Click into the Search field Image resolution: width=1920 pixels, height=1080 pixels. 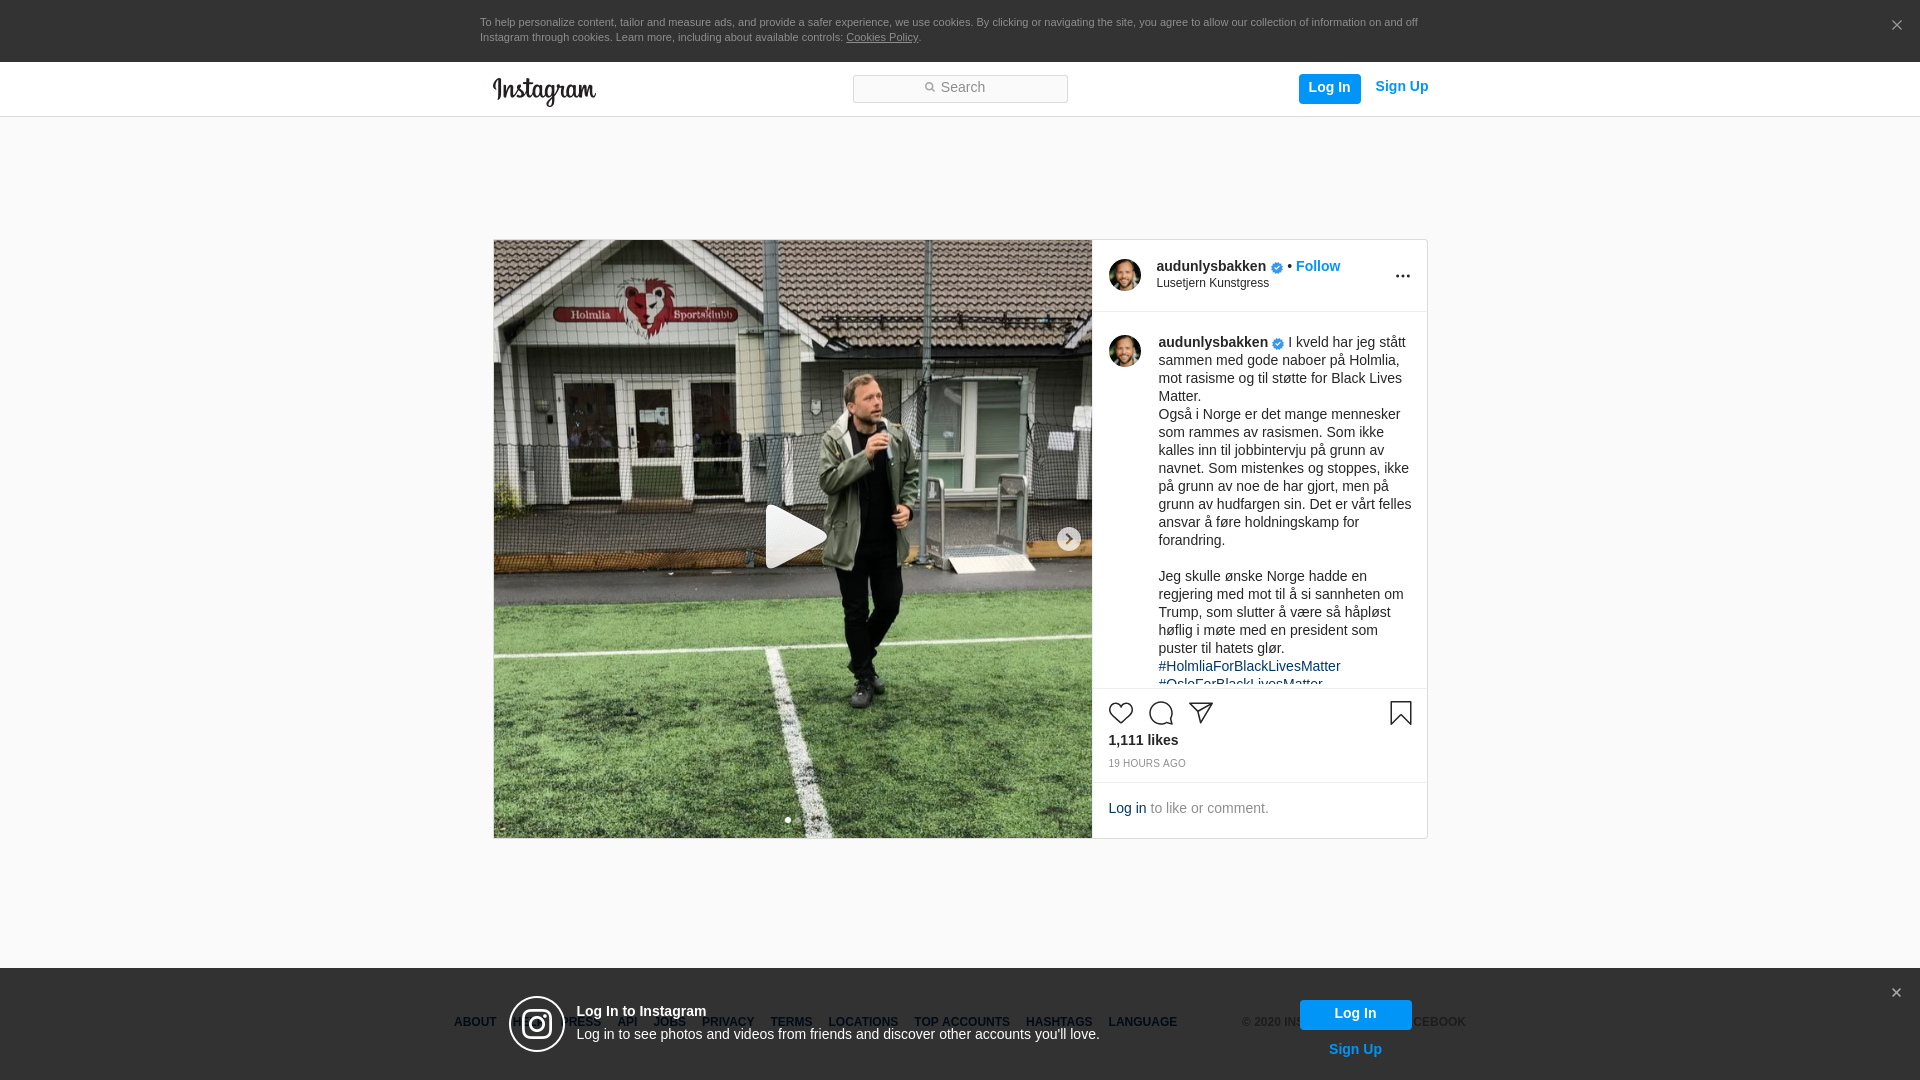(x=960, y=89)
